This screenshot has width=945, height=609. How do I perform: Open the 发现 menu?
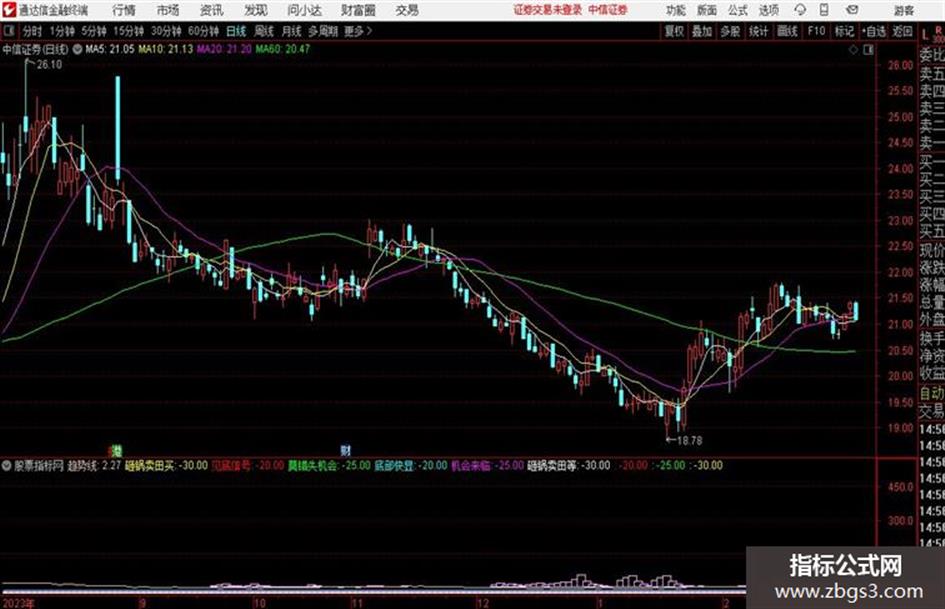coord(256,10)
